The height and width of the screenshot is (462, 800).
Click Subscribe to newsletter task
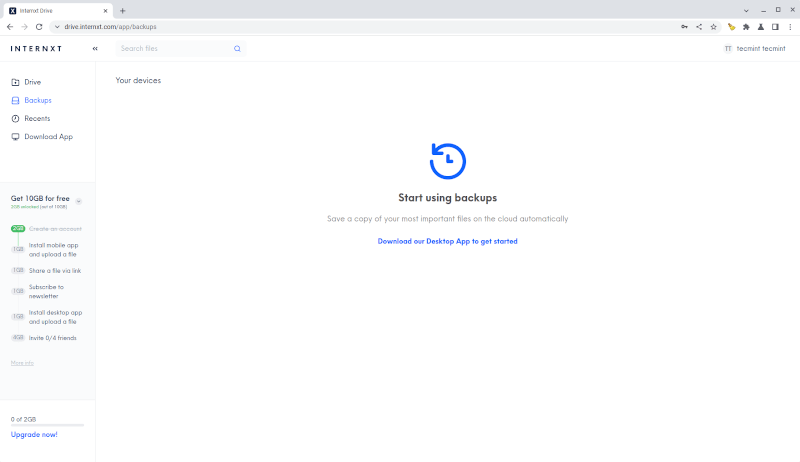tap(46, 292)
